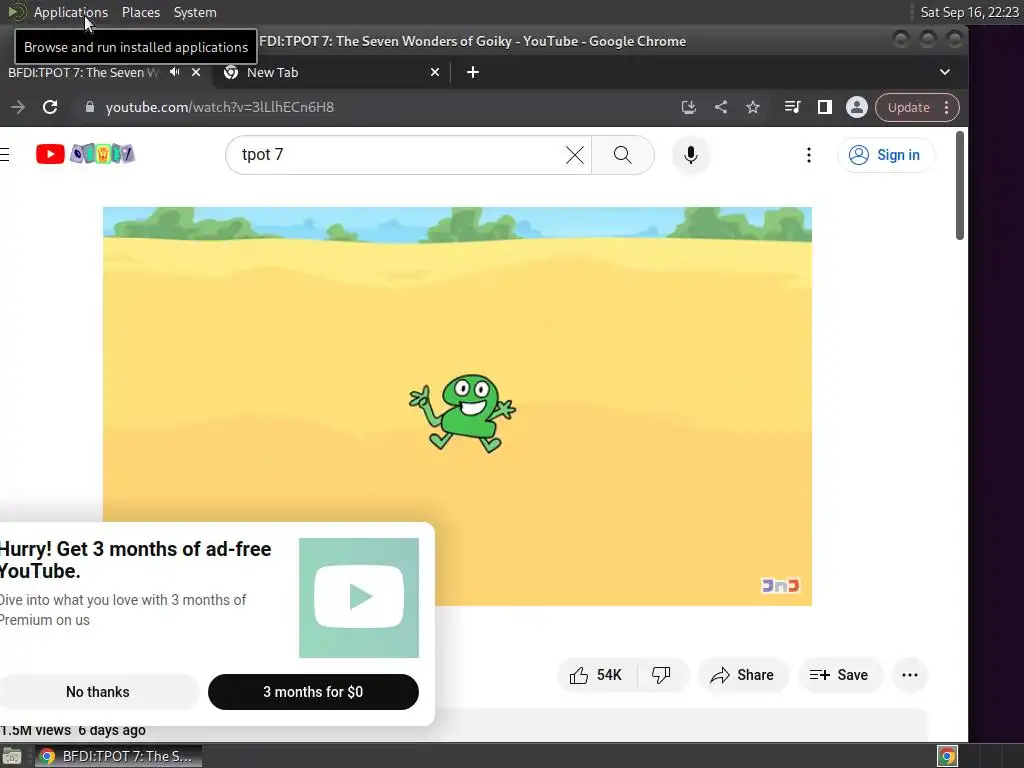The image size is (1024, 768).
Task: Open the System menu
Action: click(195, 12)
